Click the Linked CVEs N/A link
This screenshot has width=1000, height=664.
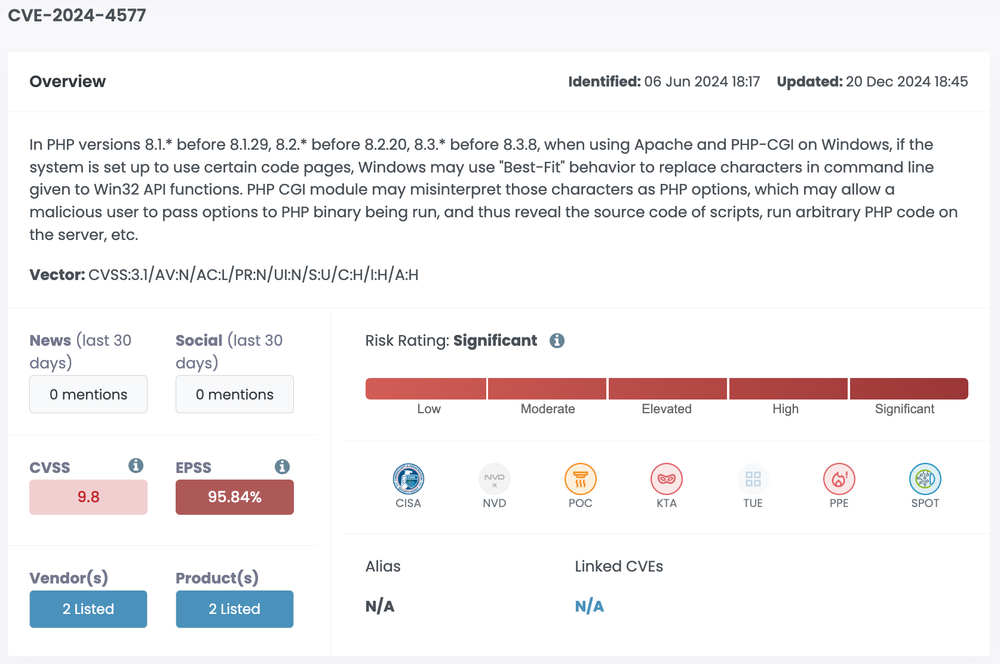coord(589,606)
